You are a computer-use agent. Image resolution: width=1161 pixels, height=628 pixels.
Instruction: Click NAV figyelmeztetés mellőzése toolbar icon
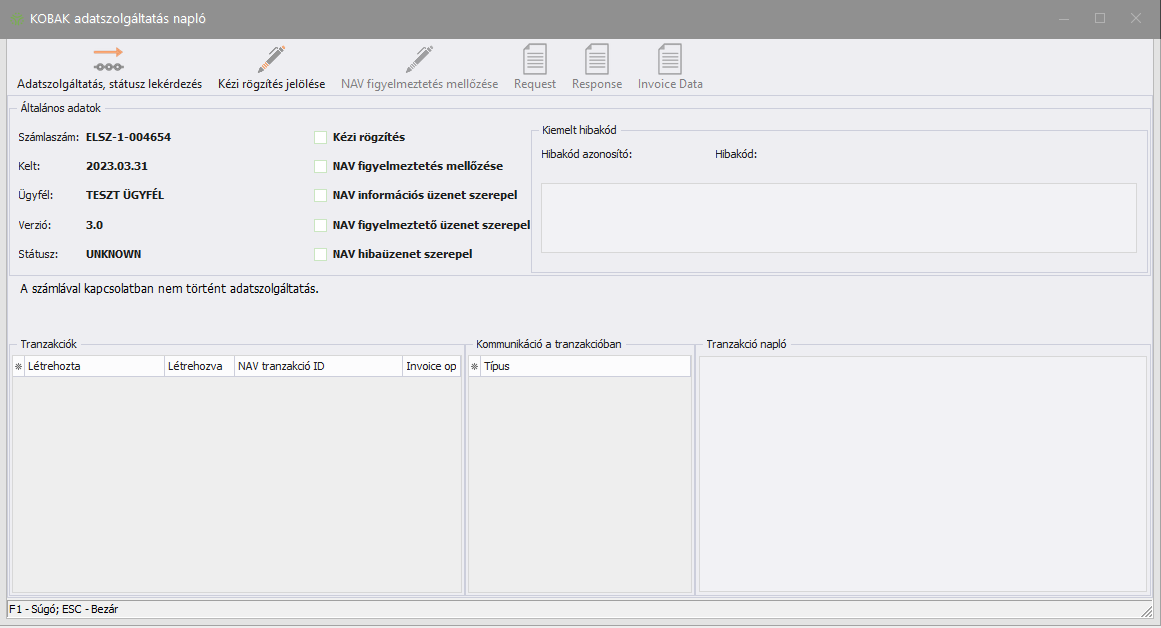[x=419, y=59]
